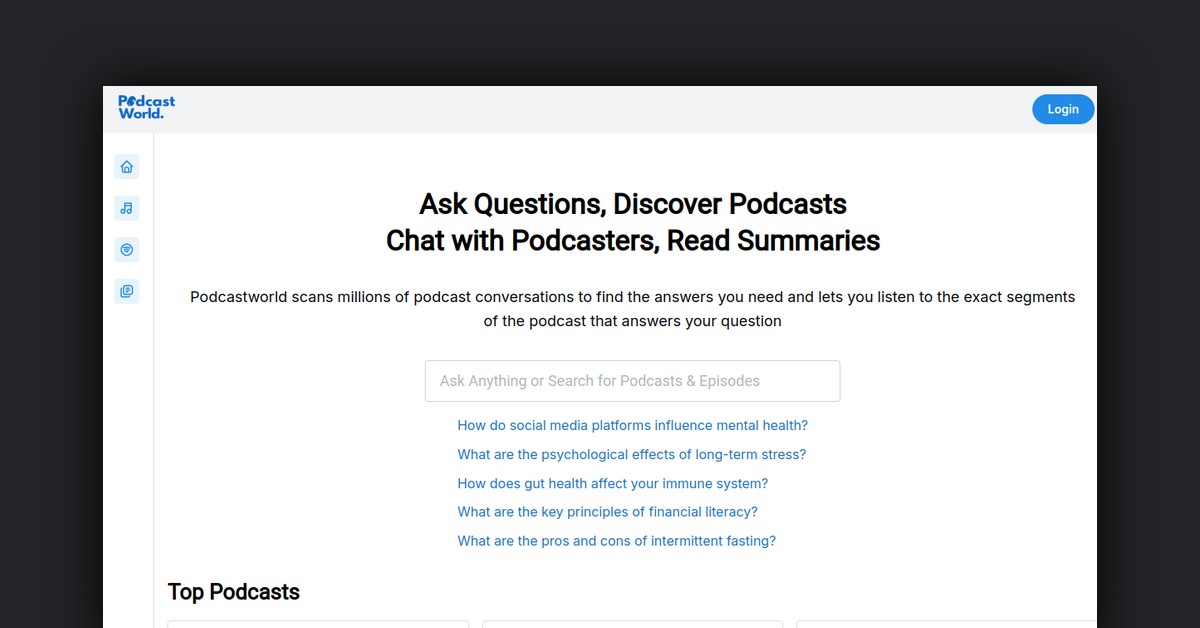Click the financial literacy question link
Image resolution: width=1200 pixels, height=628 pixels.
pos(607,511)
